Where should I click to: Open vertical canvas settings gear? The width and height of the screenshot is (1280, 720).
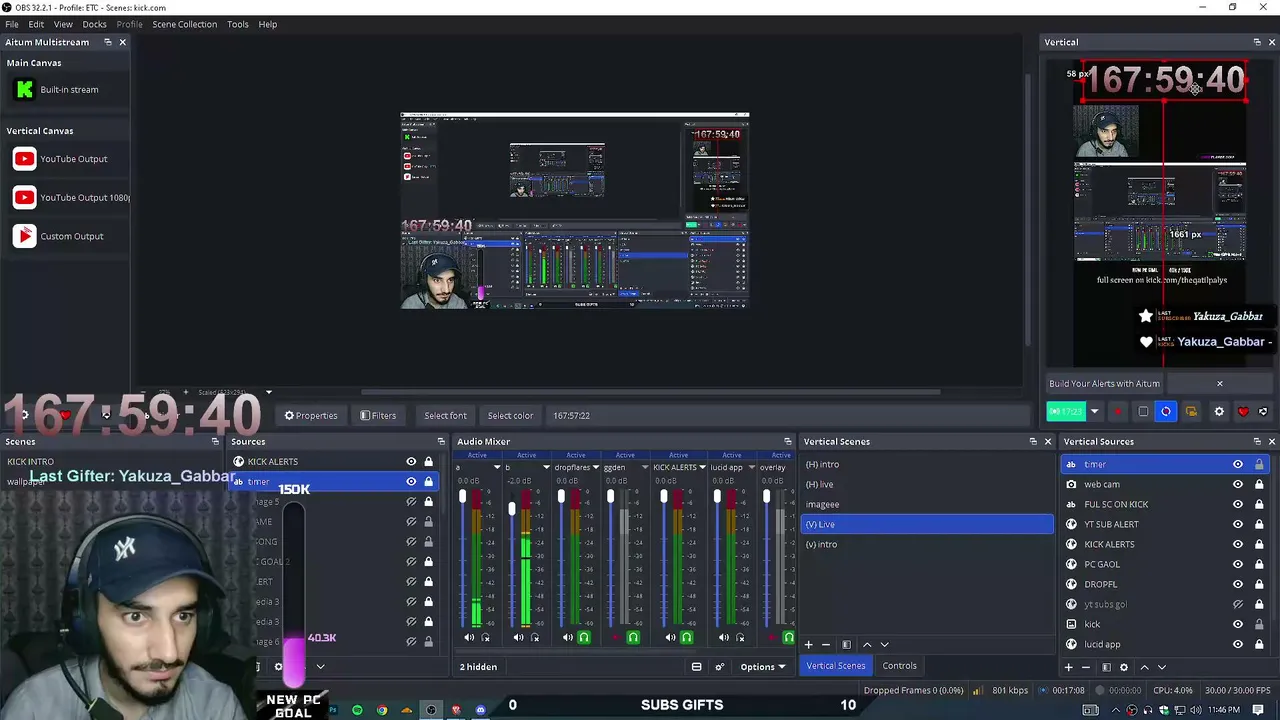[1219, 412]
